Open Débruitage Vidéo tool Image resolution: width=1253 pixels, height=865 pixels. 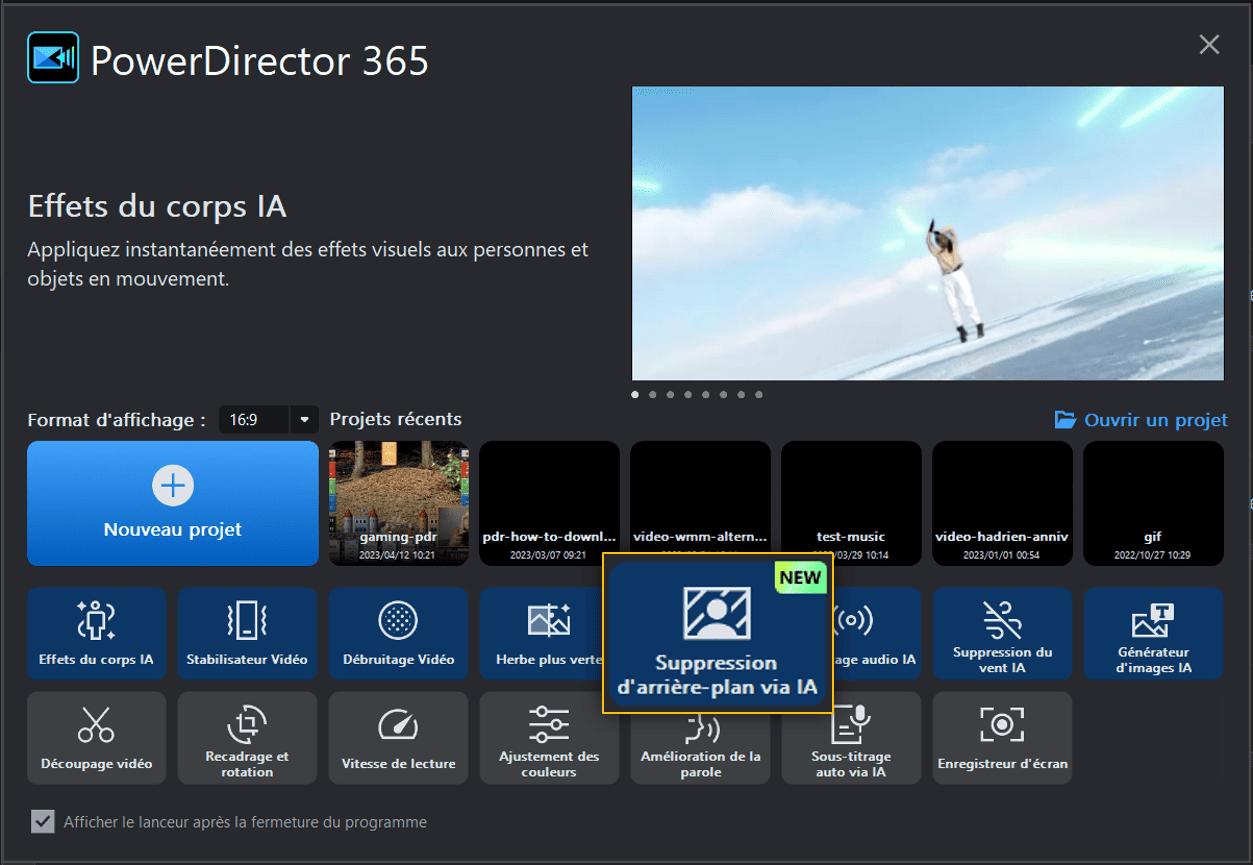398,633
